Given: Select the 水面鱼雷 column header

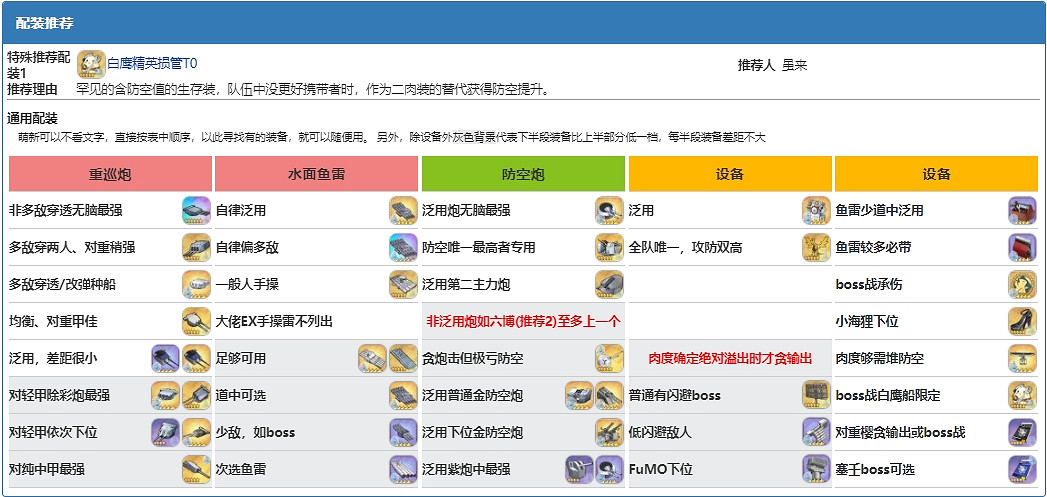Looking at the screenshot, I should point(316,174).
